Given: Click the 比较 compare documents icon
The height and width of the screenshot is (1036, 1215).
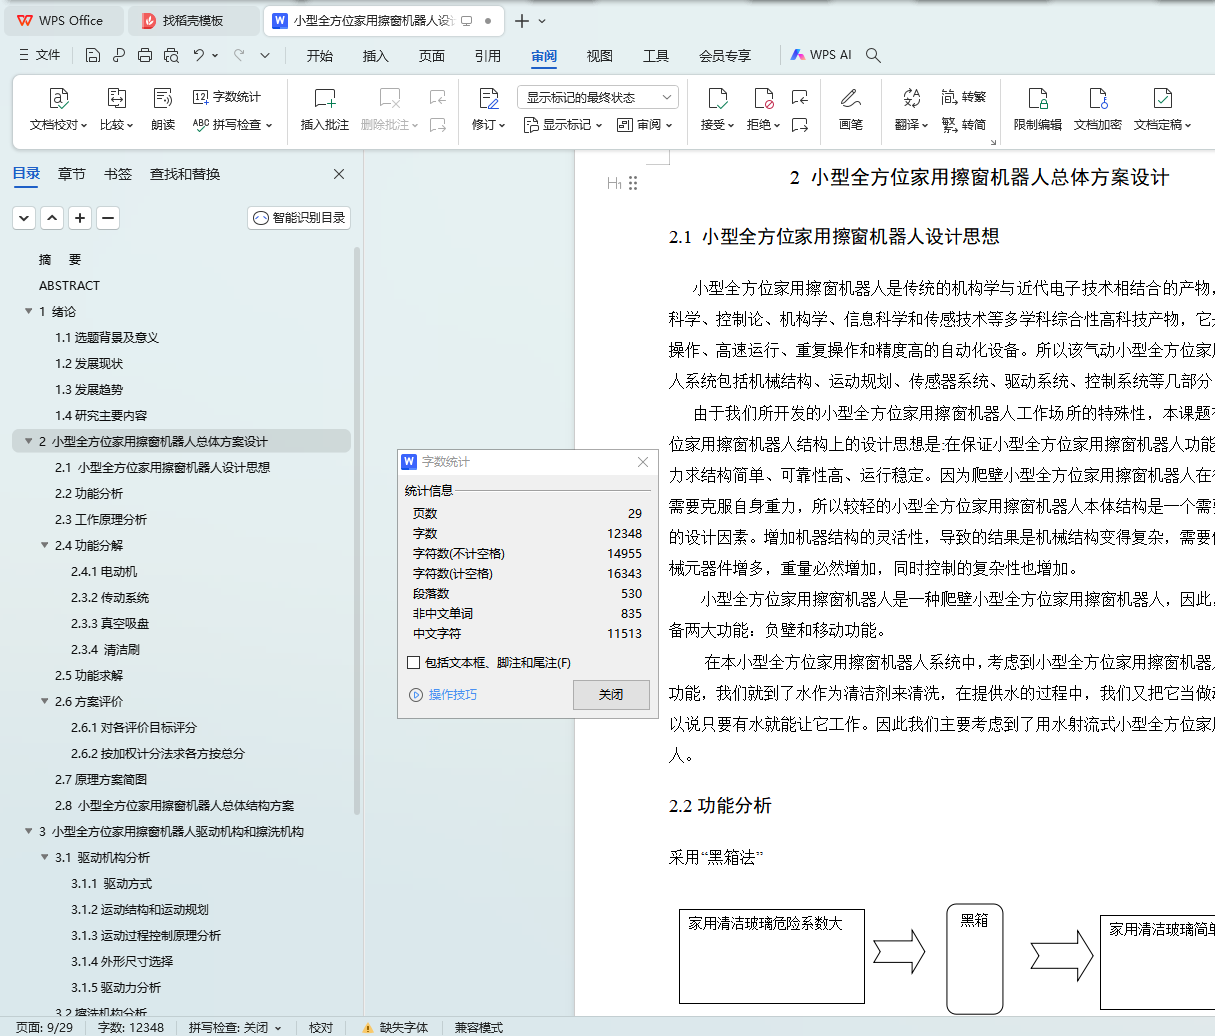Looking at the screenshot, I should coord(116,98).
